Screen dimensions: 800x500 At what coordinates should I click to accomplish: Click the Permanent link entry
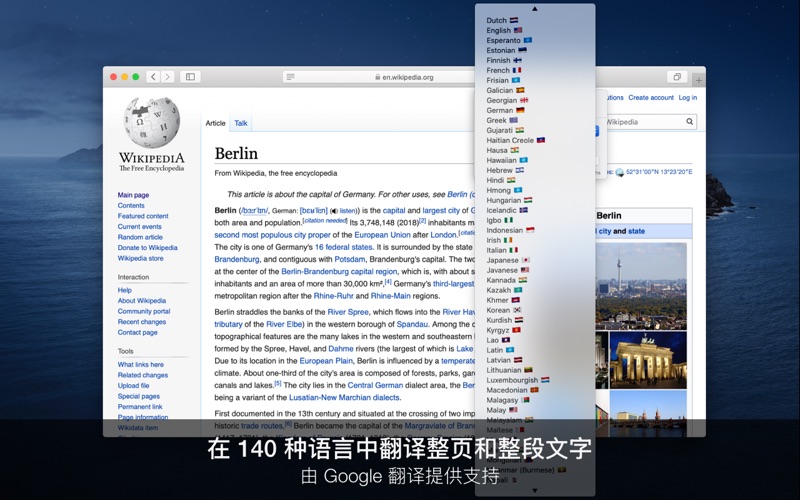coord(140,407)
